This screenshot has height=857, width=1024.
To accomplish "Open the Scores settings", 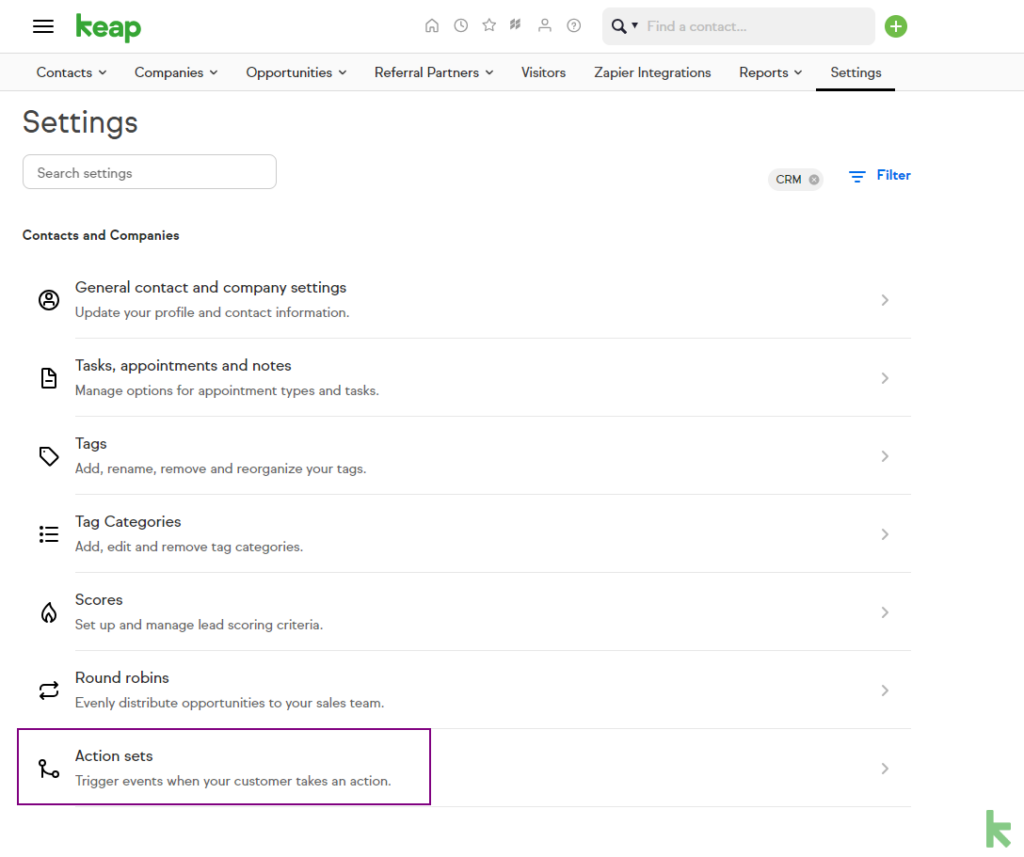I will [x=99, y=600].
